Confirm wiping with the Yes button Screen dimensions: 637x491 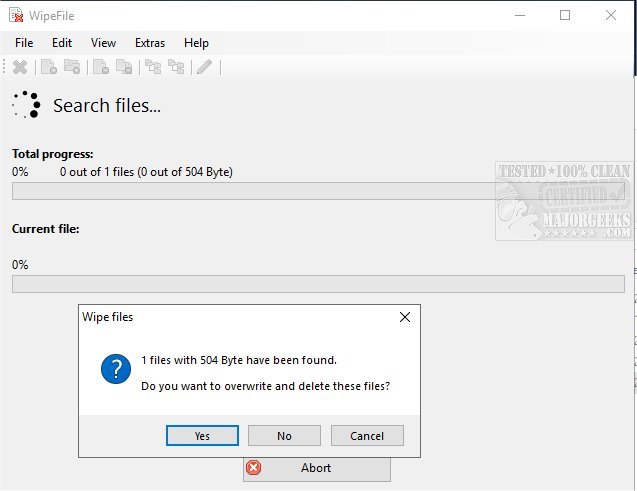click(202, 435)
